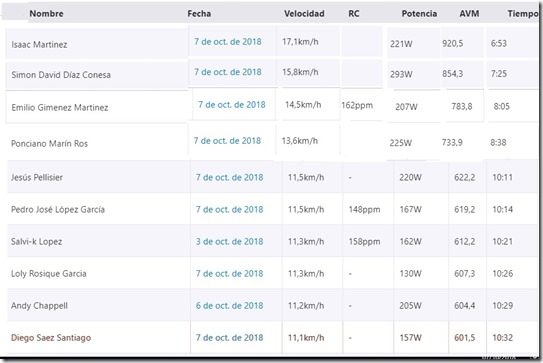The image size is (543, 363).
Task: Click the 11,2km/h speed value
Action: pyautogui.click(x=306, y=306)
